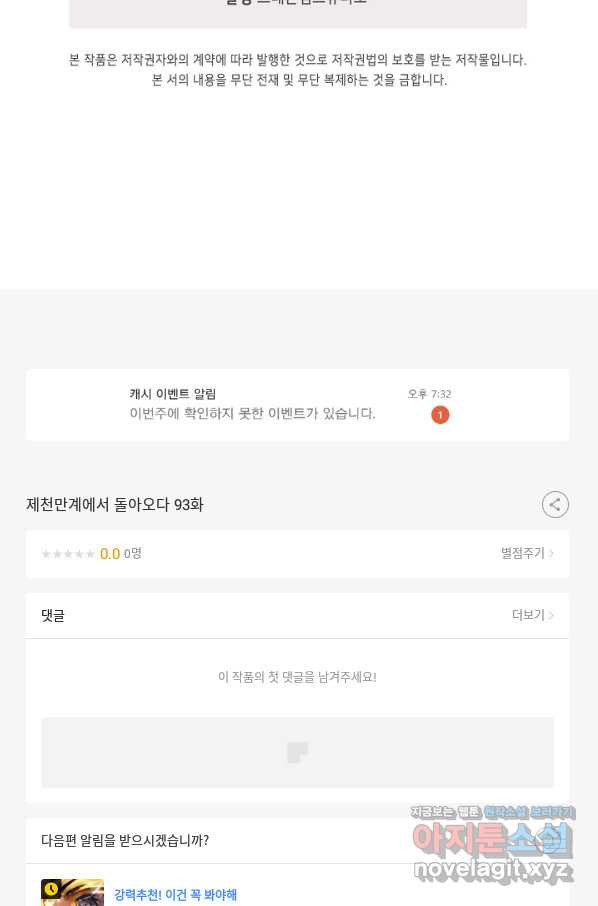
Task: Click the 댓글 section header
Action: pos(53,615)
